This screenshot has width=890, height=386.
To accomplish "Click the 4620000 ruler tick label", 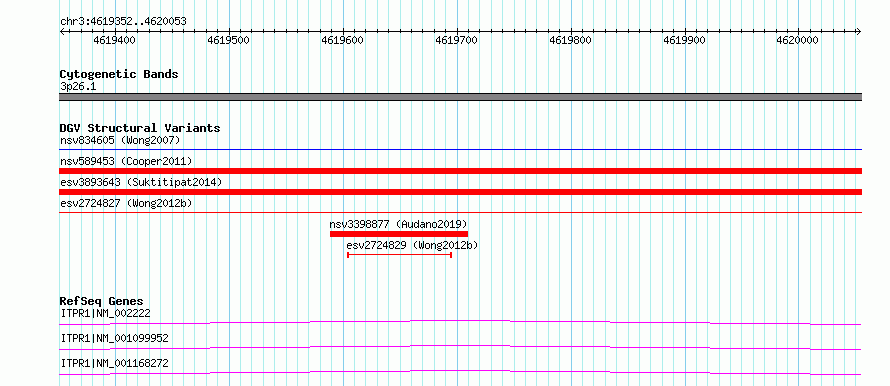I will (798, 40).
